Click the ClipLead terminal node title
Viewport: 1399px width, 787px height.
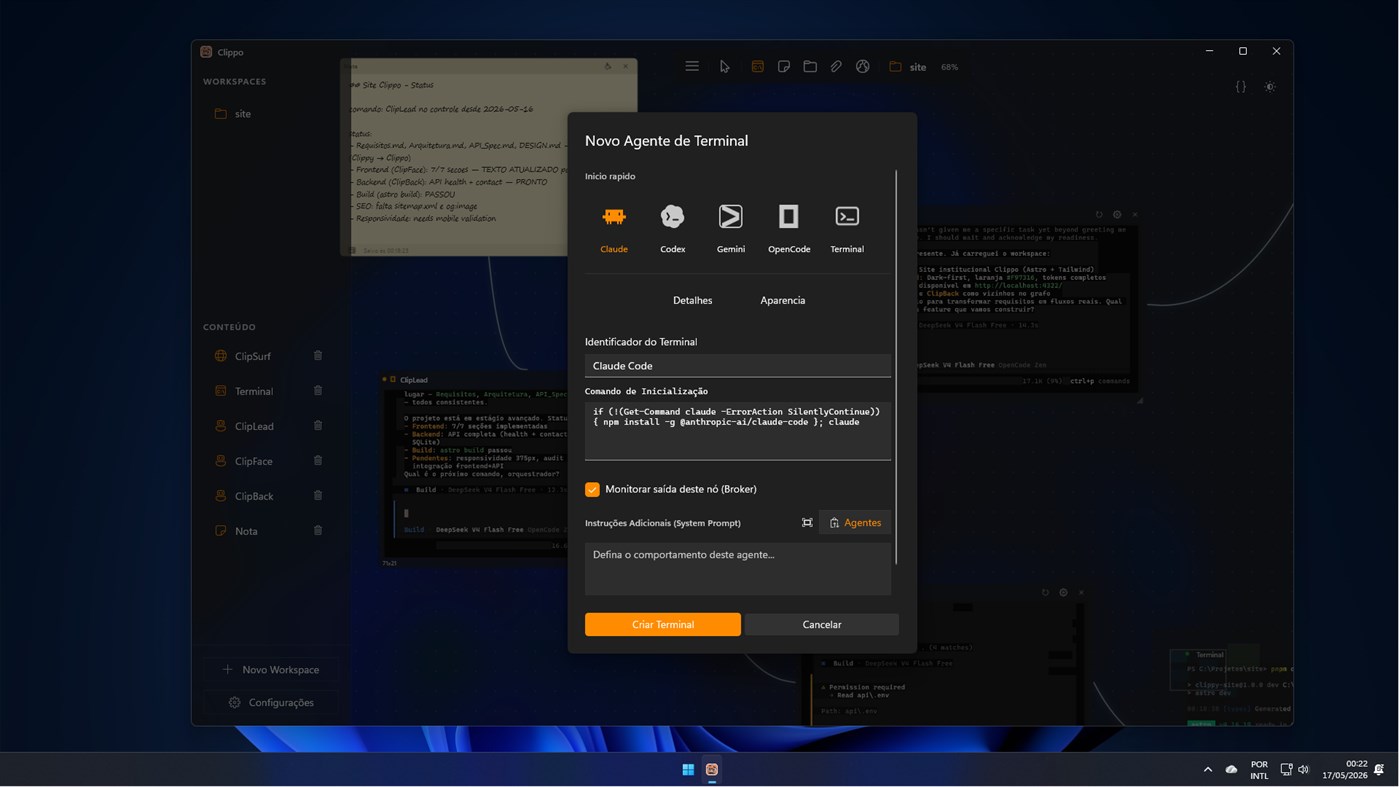pyautogui.click(x=414, y=380)
